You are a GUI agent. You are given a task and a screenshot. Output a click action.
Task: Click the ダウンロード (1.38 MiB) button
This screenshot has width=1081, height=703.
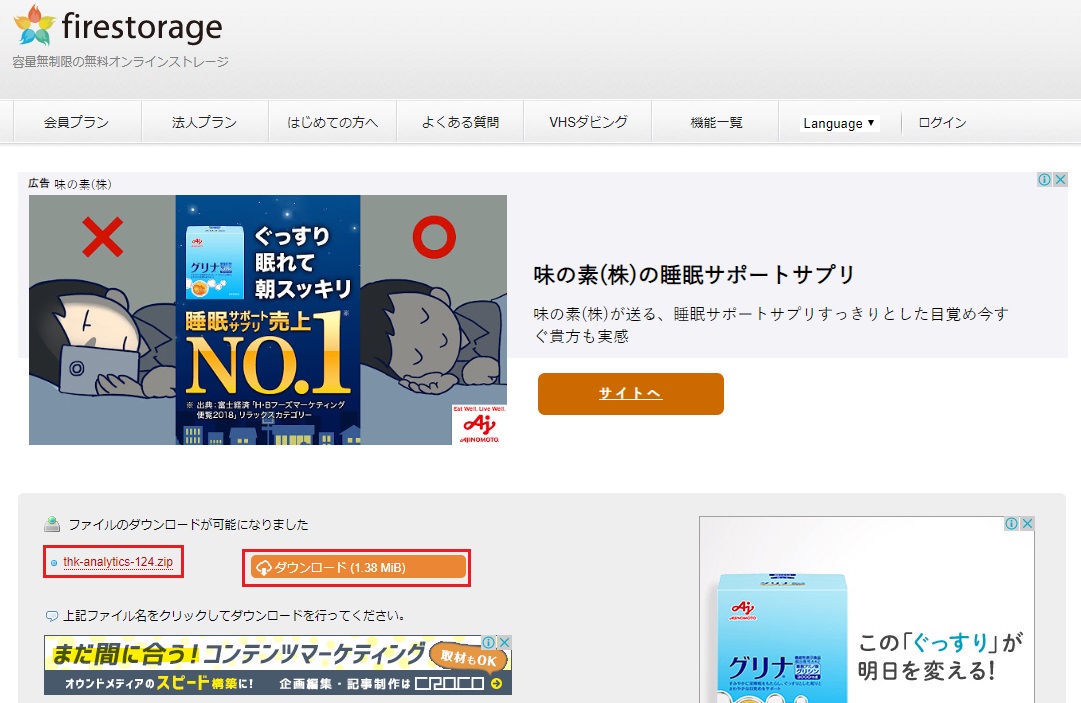click(x=358, y=567)
